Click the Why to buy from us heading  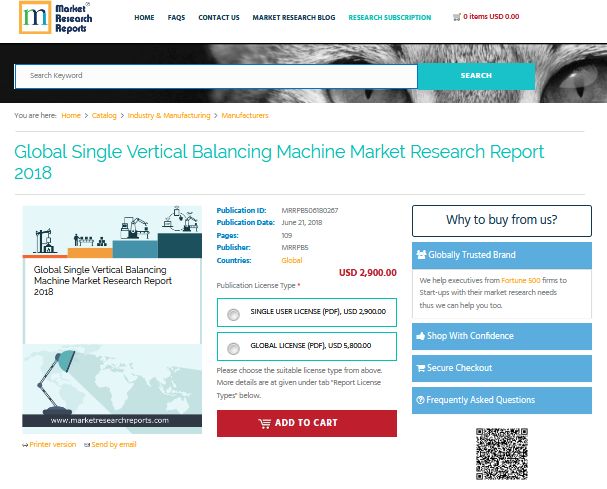pyautogui.click(x=502, y=220)
